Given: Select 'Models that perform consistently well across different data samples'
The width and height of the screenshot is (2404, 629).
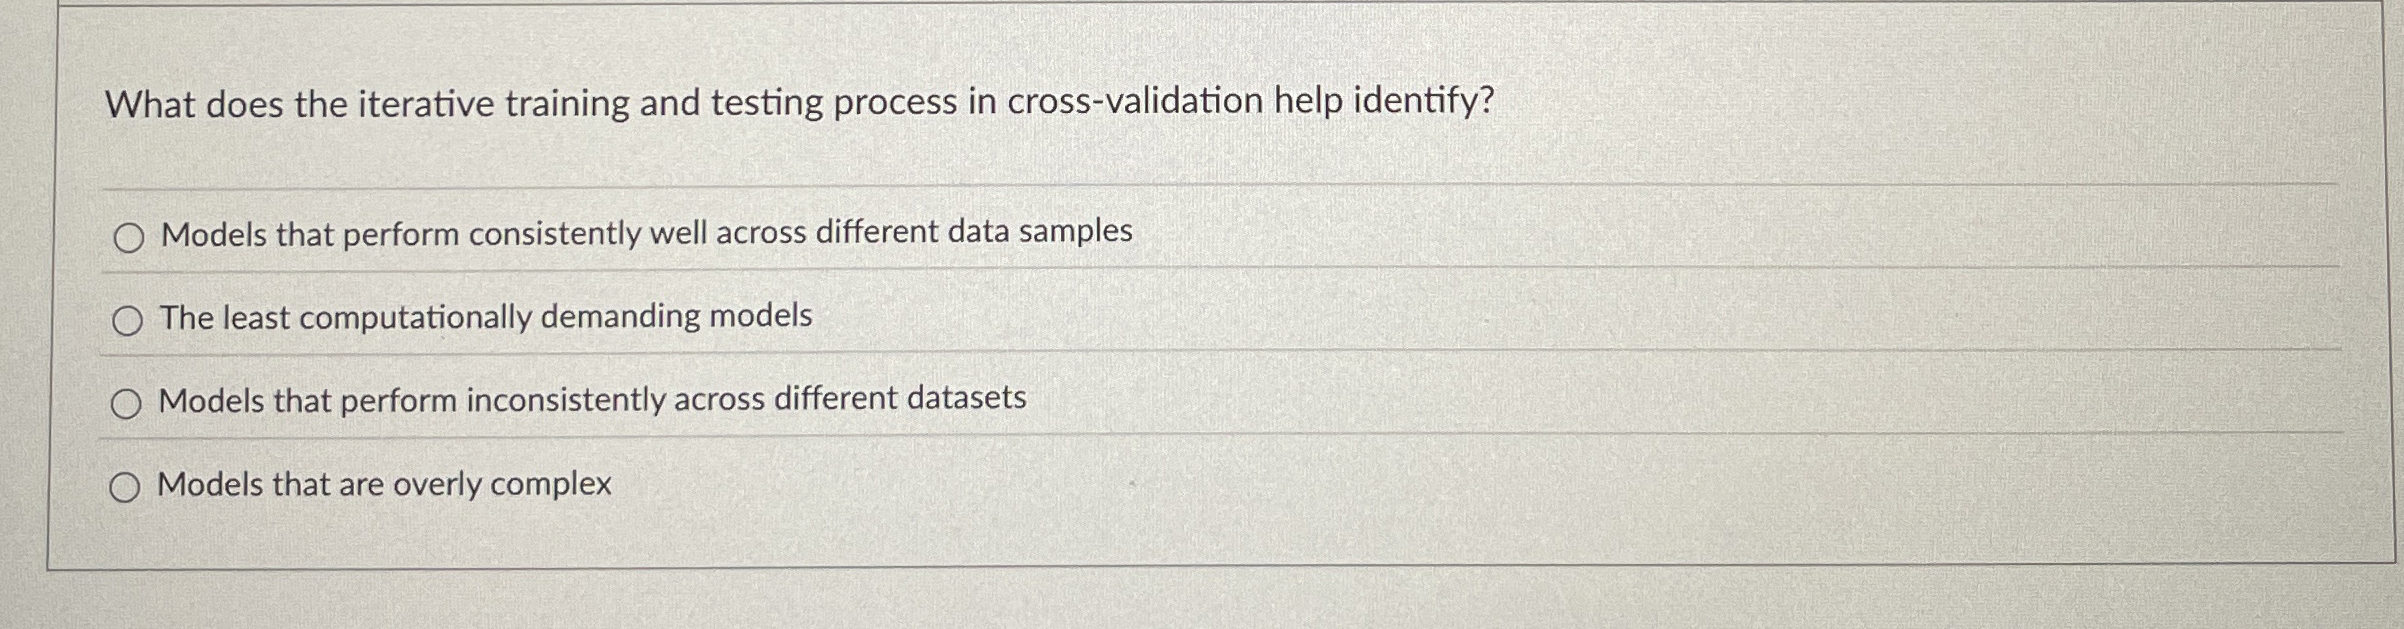Looking at the screenshot, I should point(643,232).
